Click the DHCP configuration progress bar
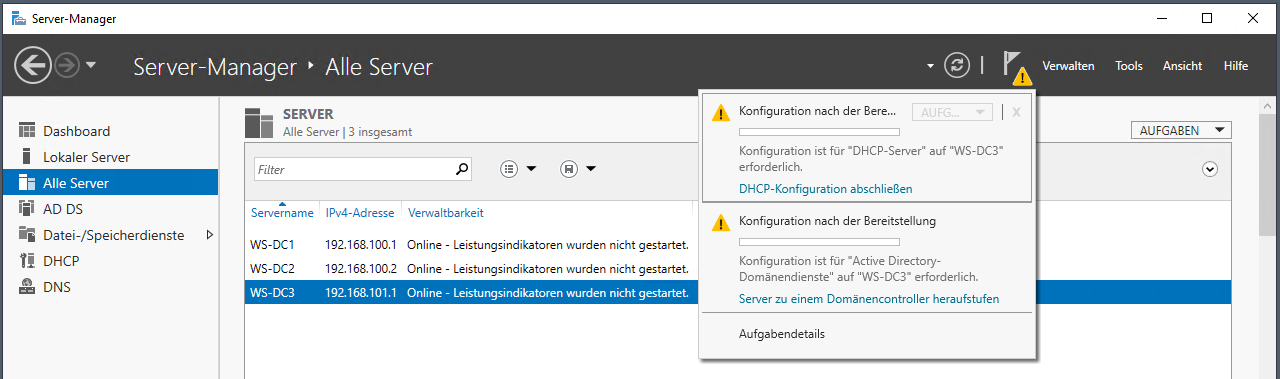Screen dimensions: 1280x379 click(x=819, y=132)
